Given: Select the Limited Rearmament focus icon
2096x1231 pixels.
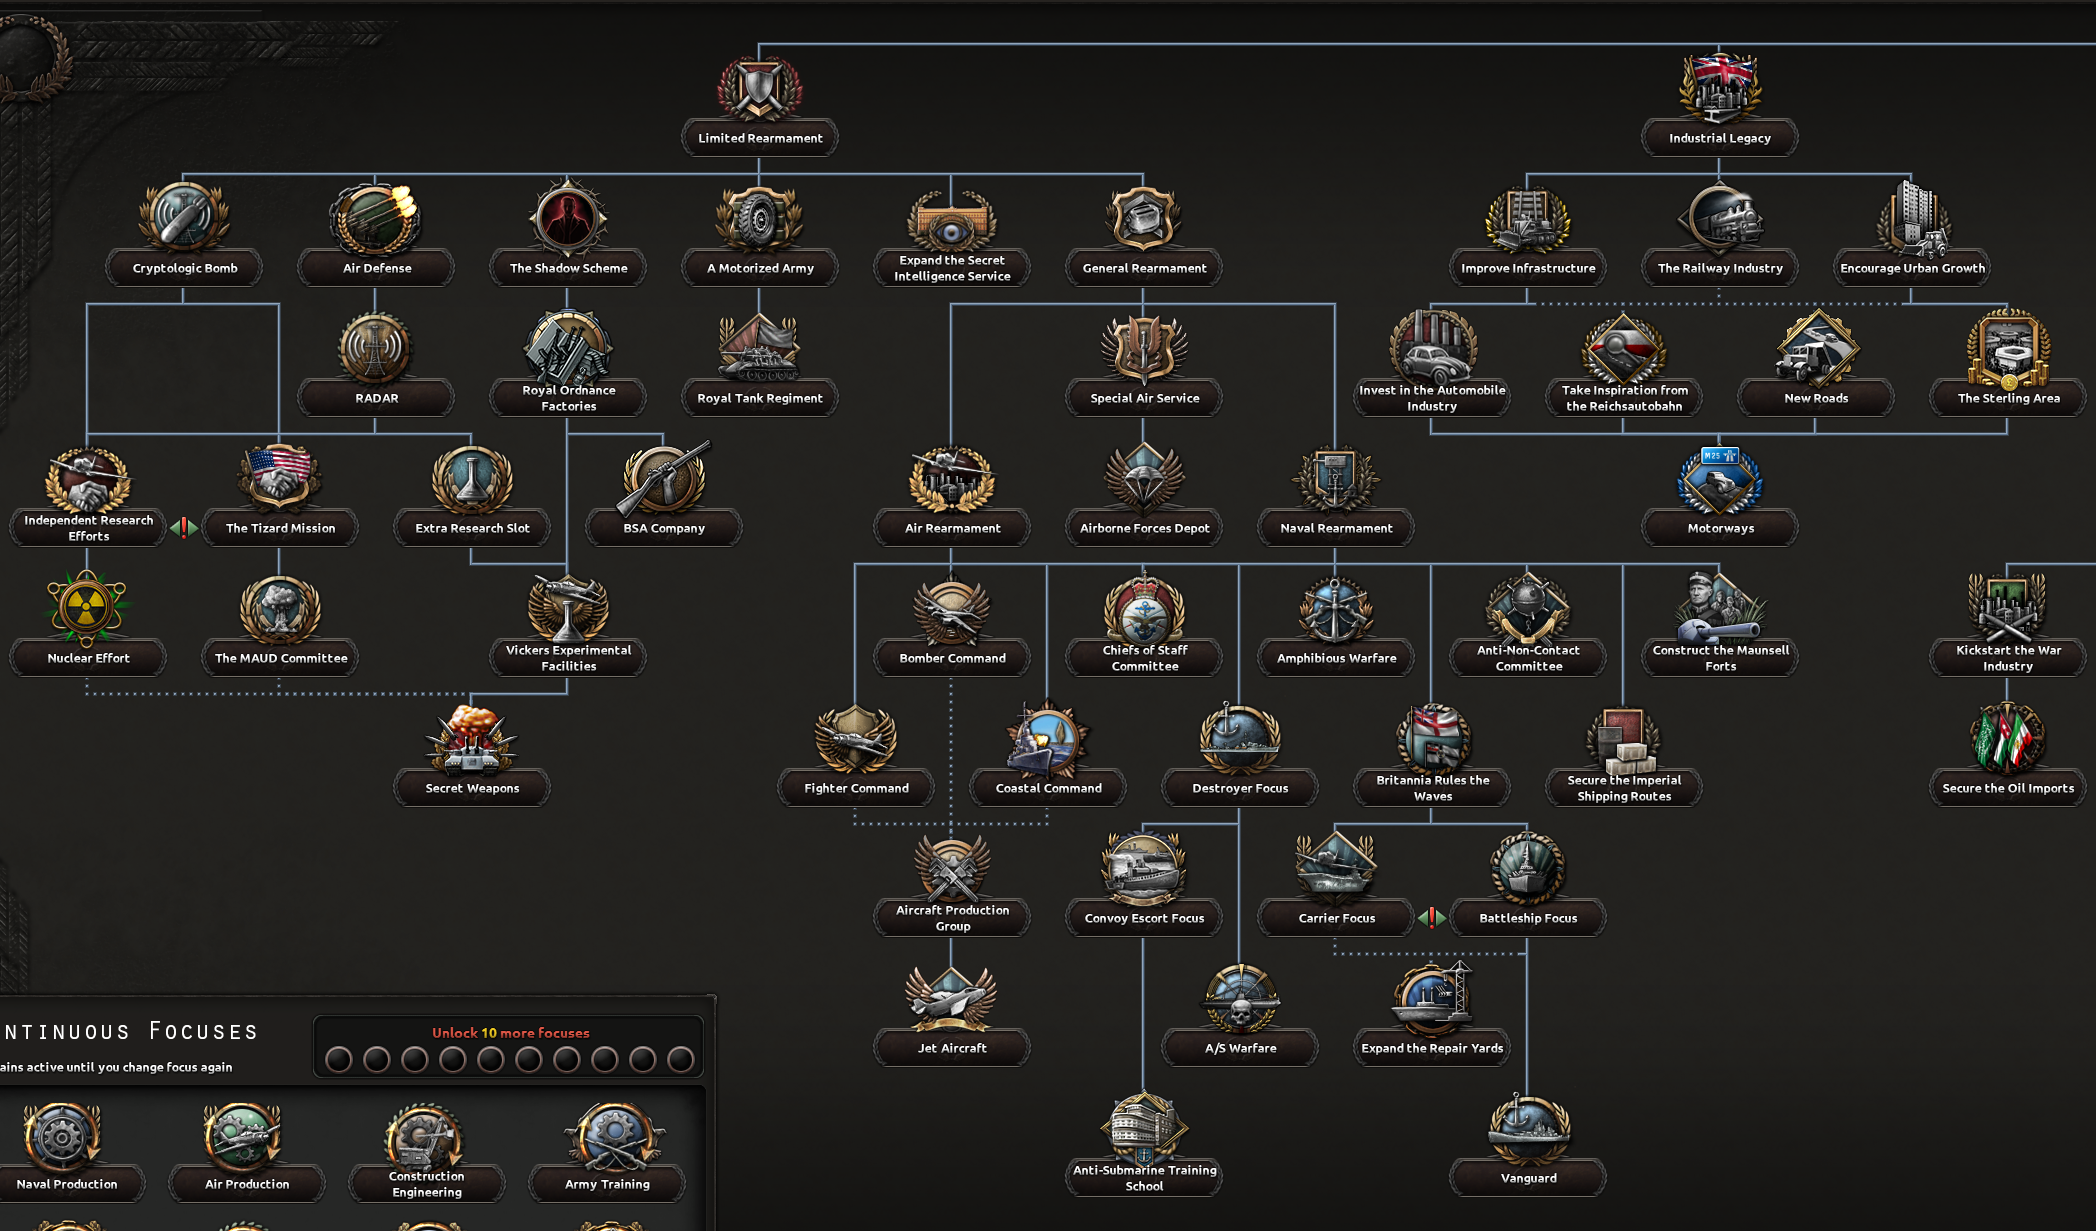Looking at the screenshot, I should [x=760, y=89].
